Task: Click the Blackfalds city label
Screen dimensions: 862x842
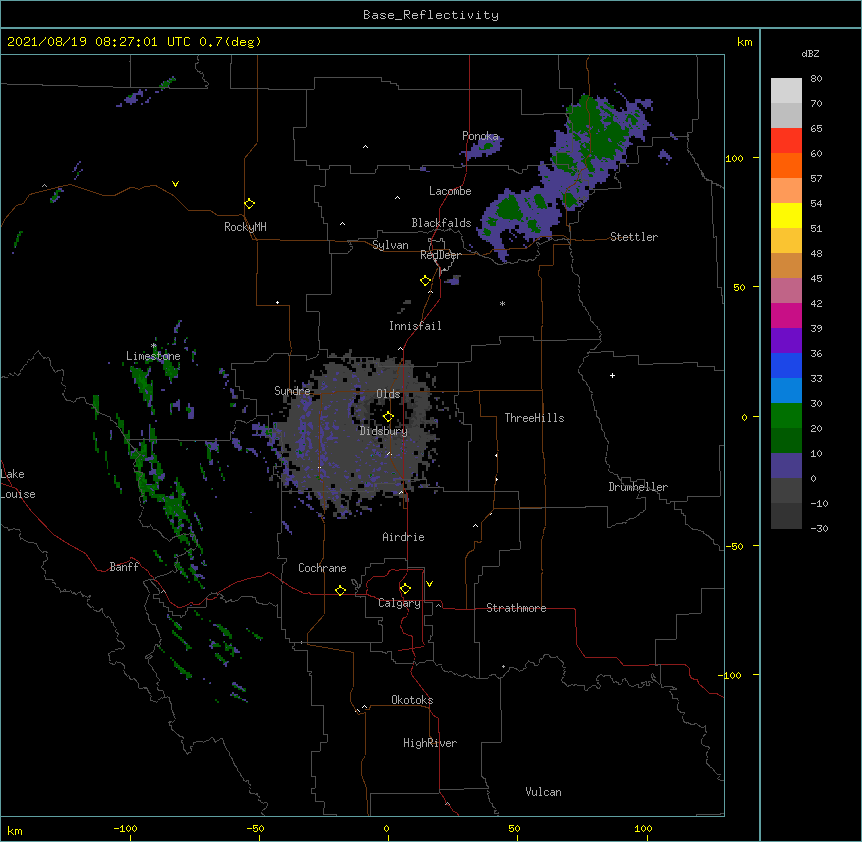Action: tap(441, 223)
